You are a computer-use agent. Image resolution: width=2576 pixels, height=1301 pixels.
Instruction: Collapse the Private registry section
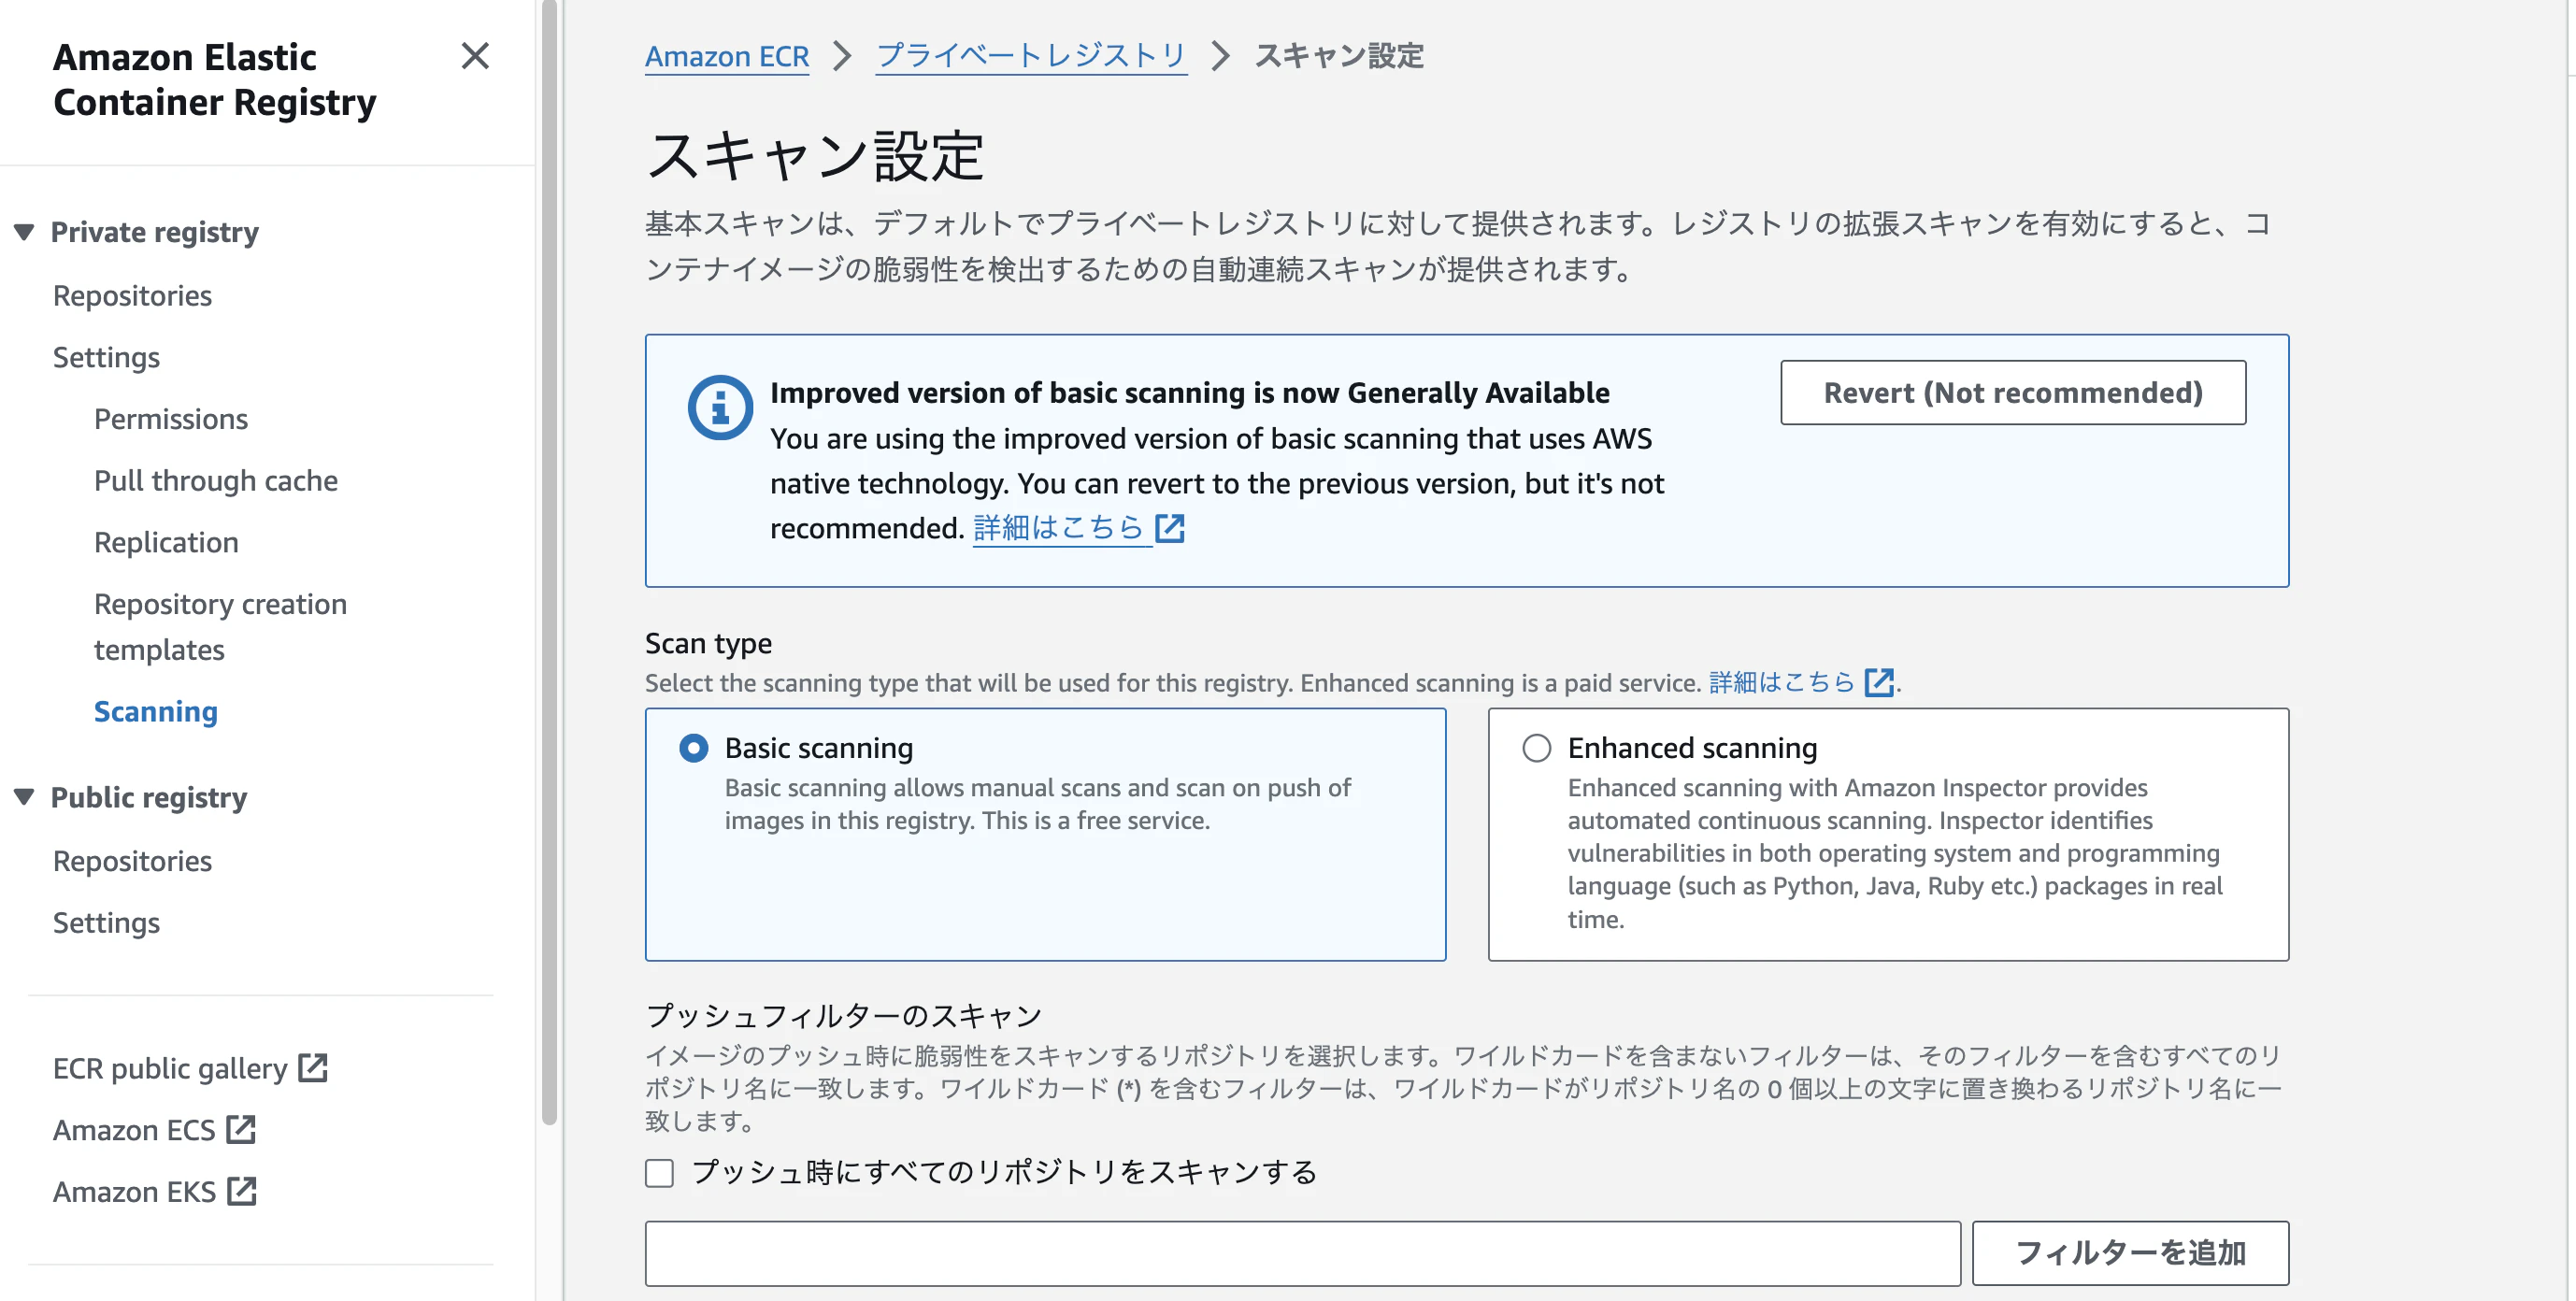point(25,232)
